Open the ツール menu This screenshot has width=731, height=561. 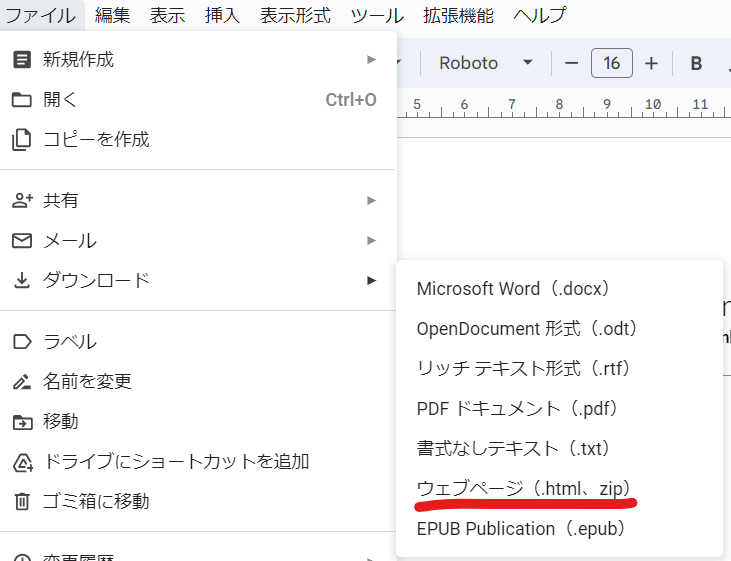click(x=377, y=15)
